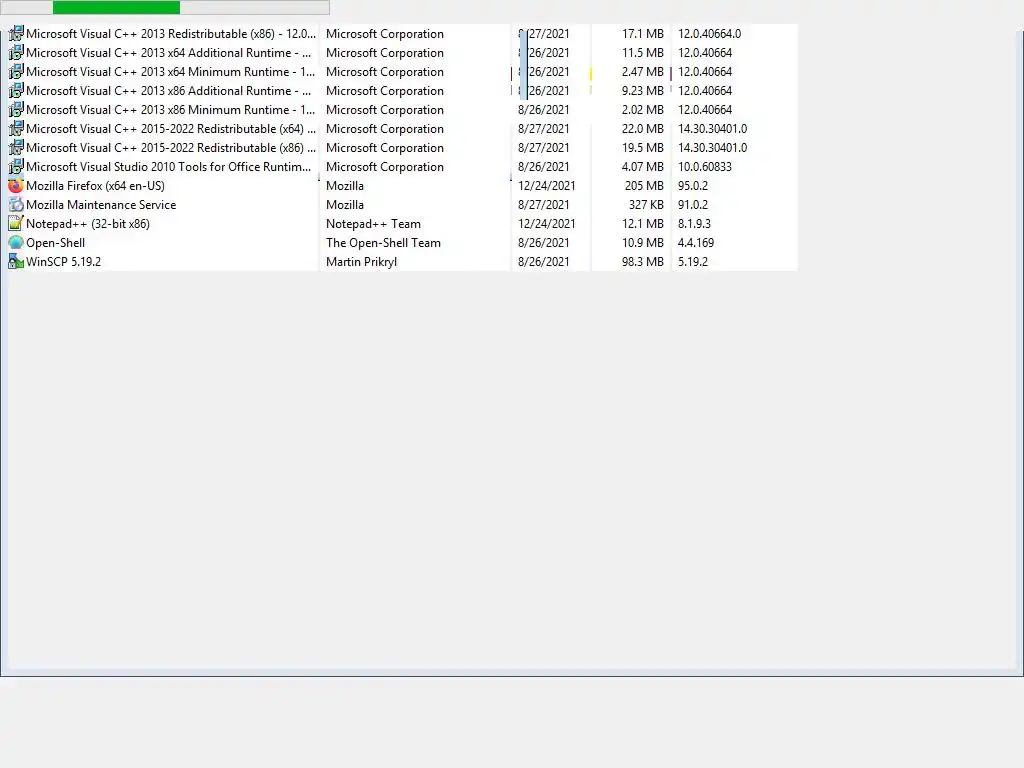Click version 10.0.60833
This screenshot has width=1024, height=768.
(705, 167)
